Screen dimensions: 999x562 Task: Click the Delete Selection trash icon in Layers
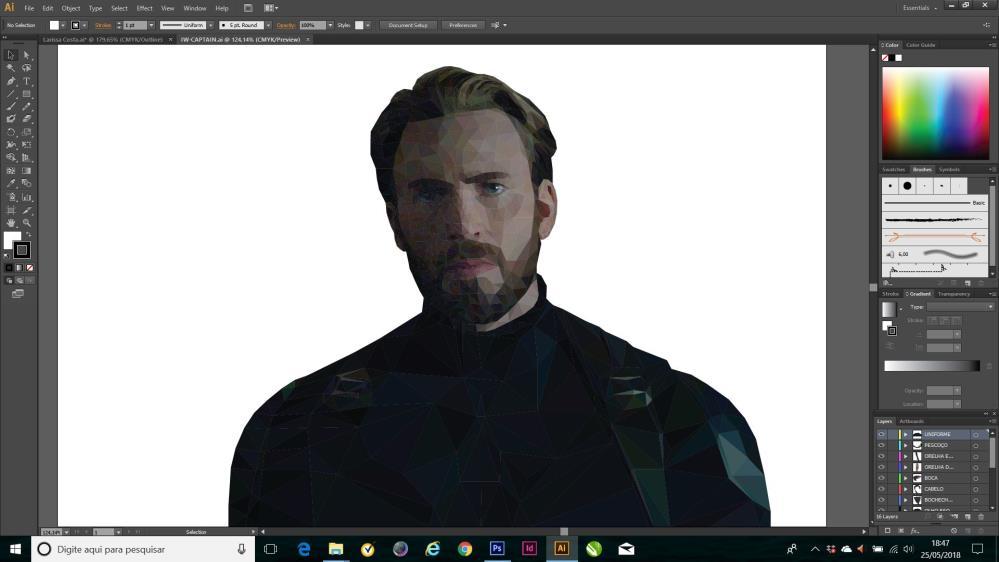click(x=981, y=517)
